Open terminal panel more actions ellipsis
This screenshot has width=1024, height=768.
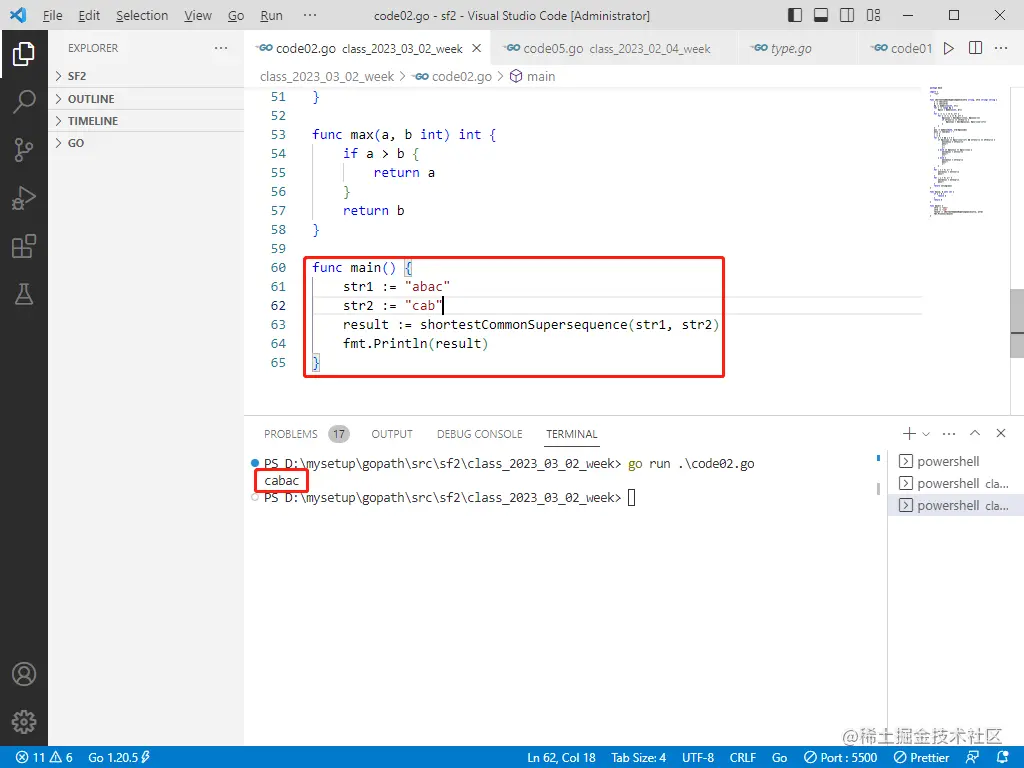tap(949, 434)
